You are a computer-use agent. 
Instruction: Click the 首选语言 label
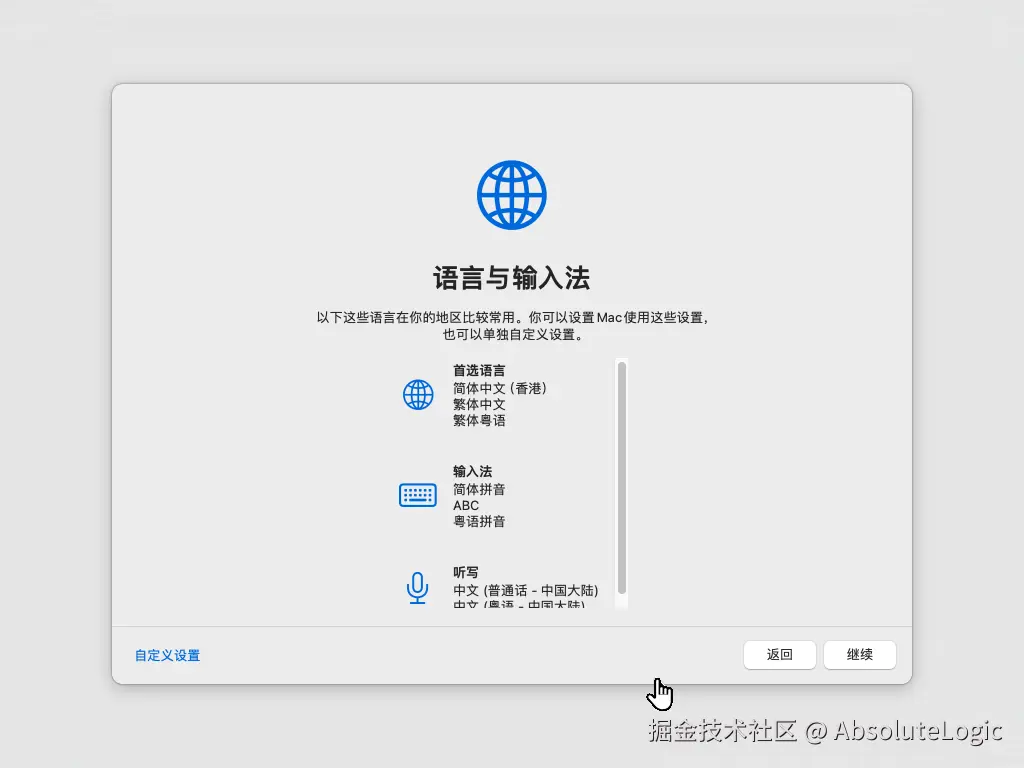pos(479,370)
